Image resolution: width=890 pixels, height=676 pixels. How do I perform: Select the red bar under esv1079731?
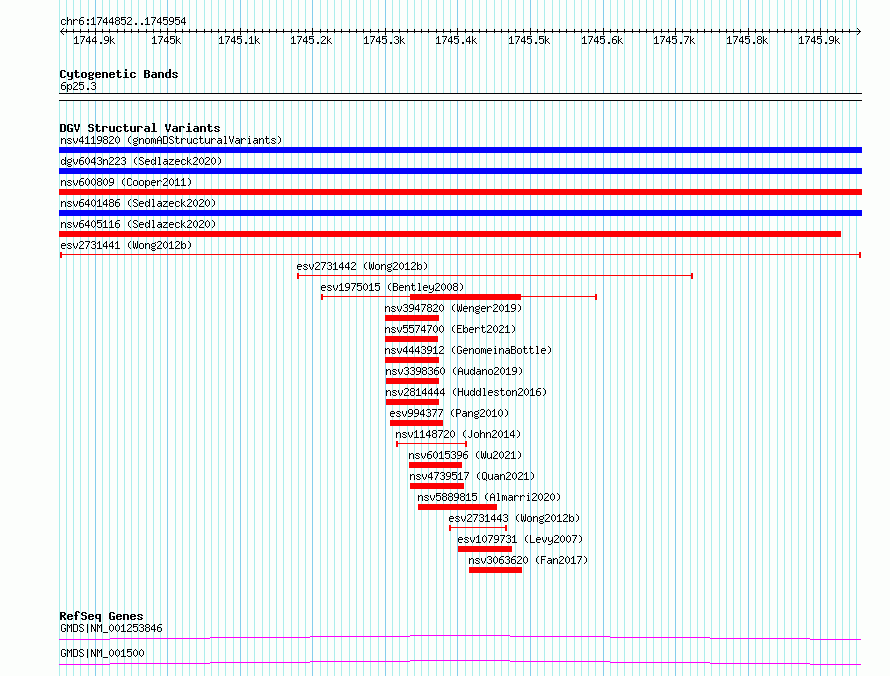[x=485, y=549]
